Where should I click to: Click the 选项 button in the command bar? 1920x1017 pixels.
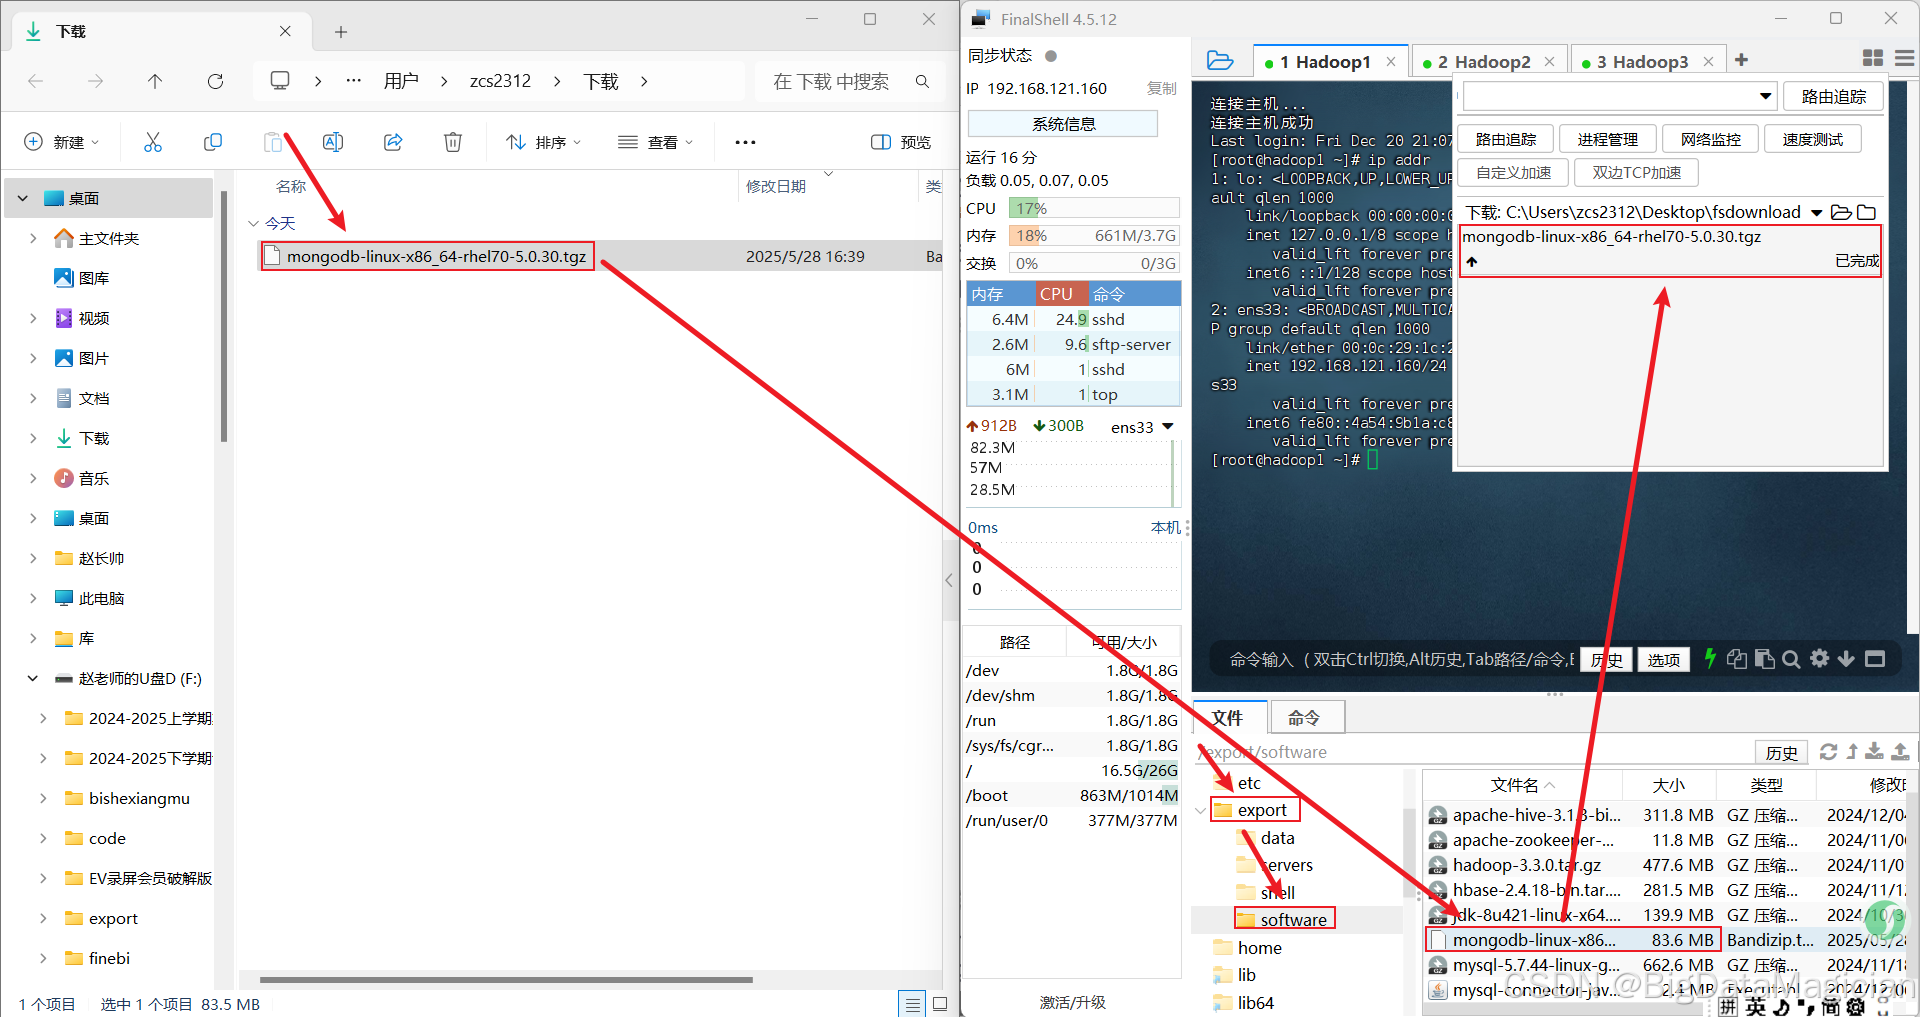tap(1663, 660)
